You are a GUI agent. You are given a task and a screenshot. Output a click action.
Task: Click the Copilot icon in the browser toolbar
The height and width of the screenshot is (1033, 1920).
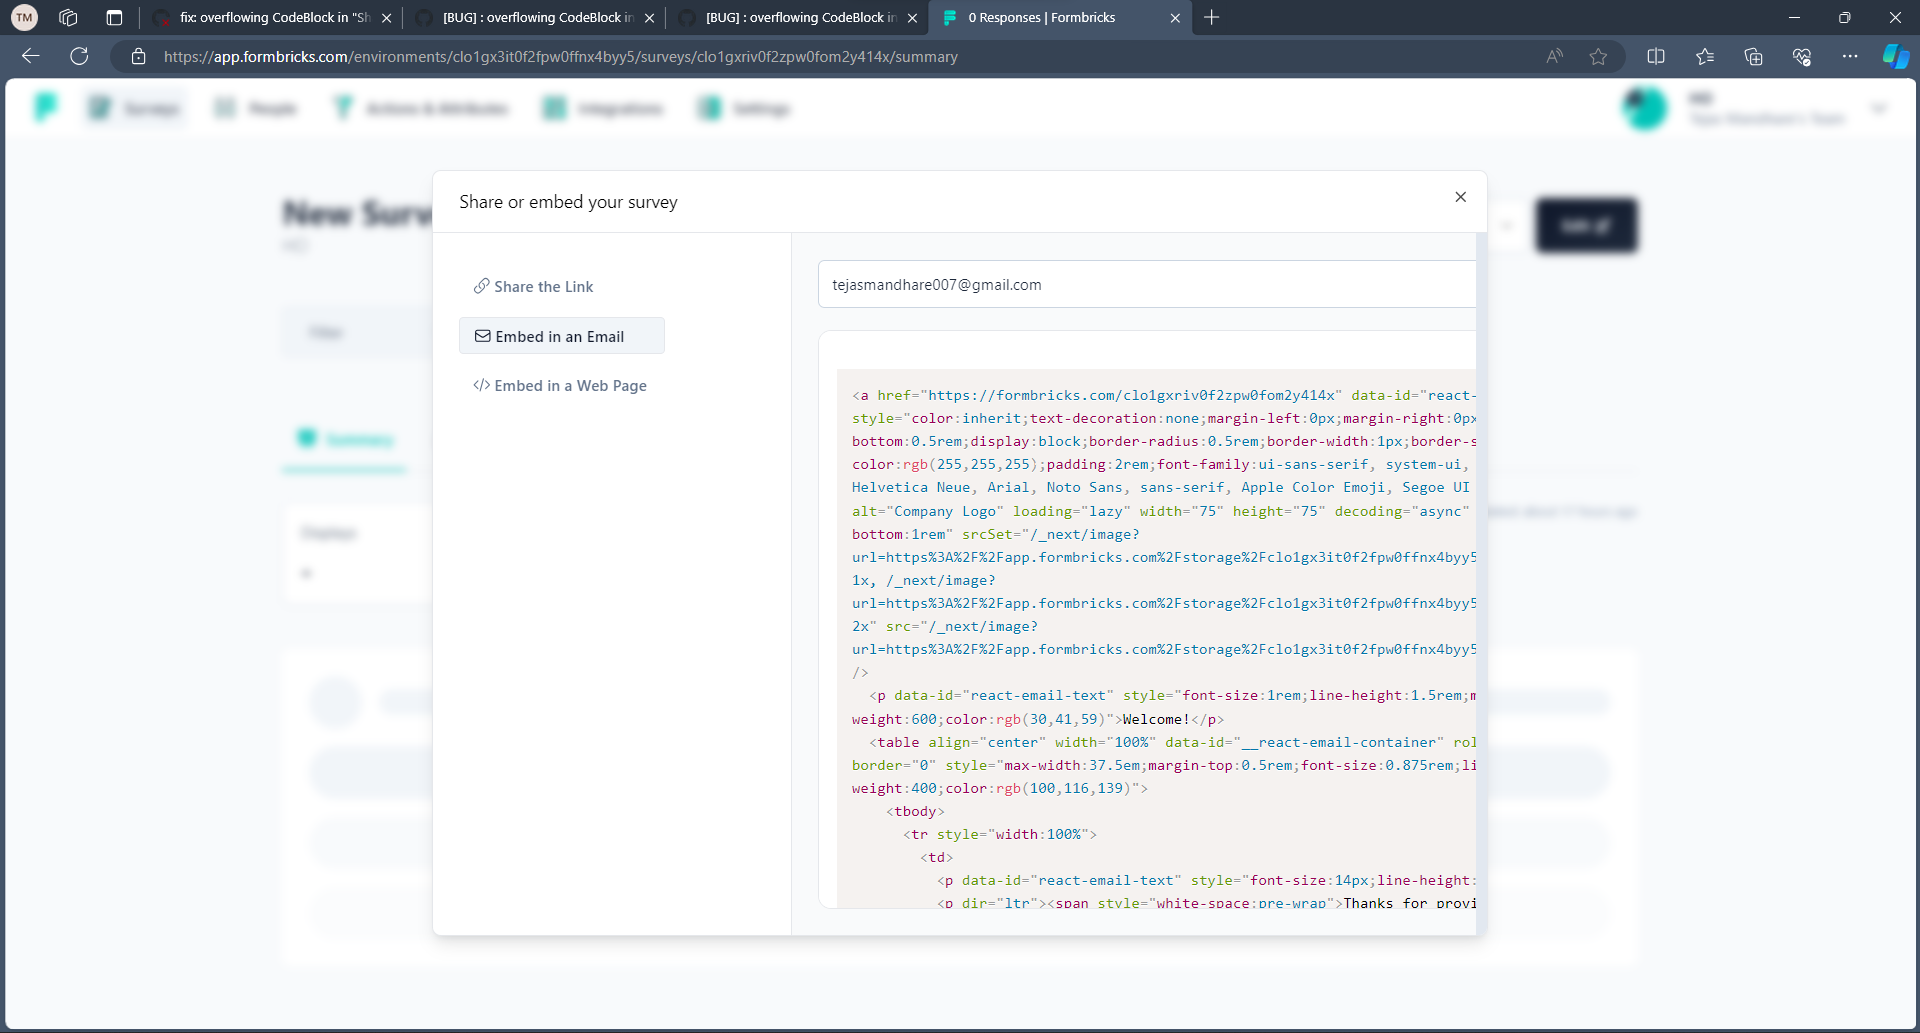tap(1896, 56)
